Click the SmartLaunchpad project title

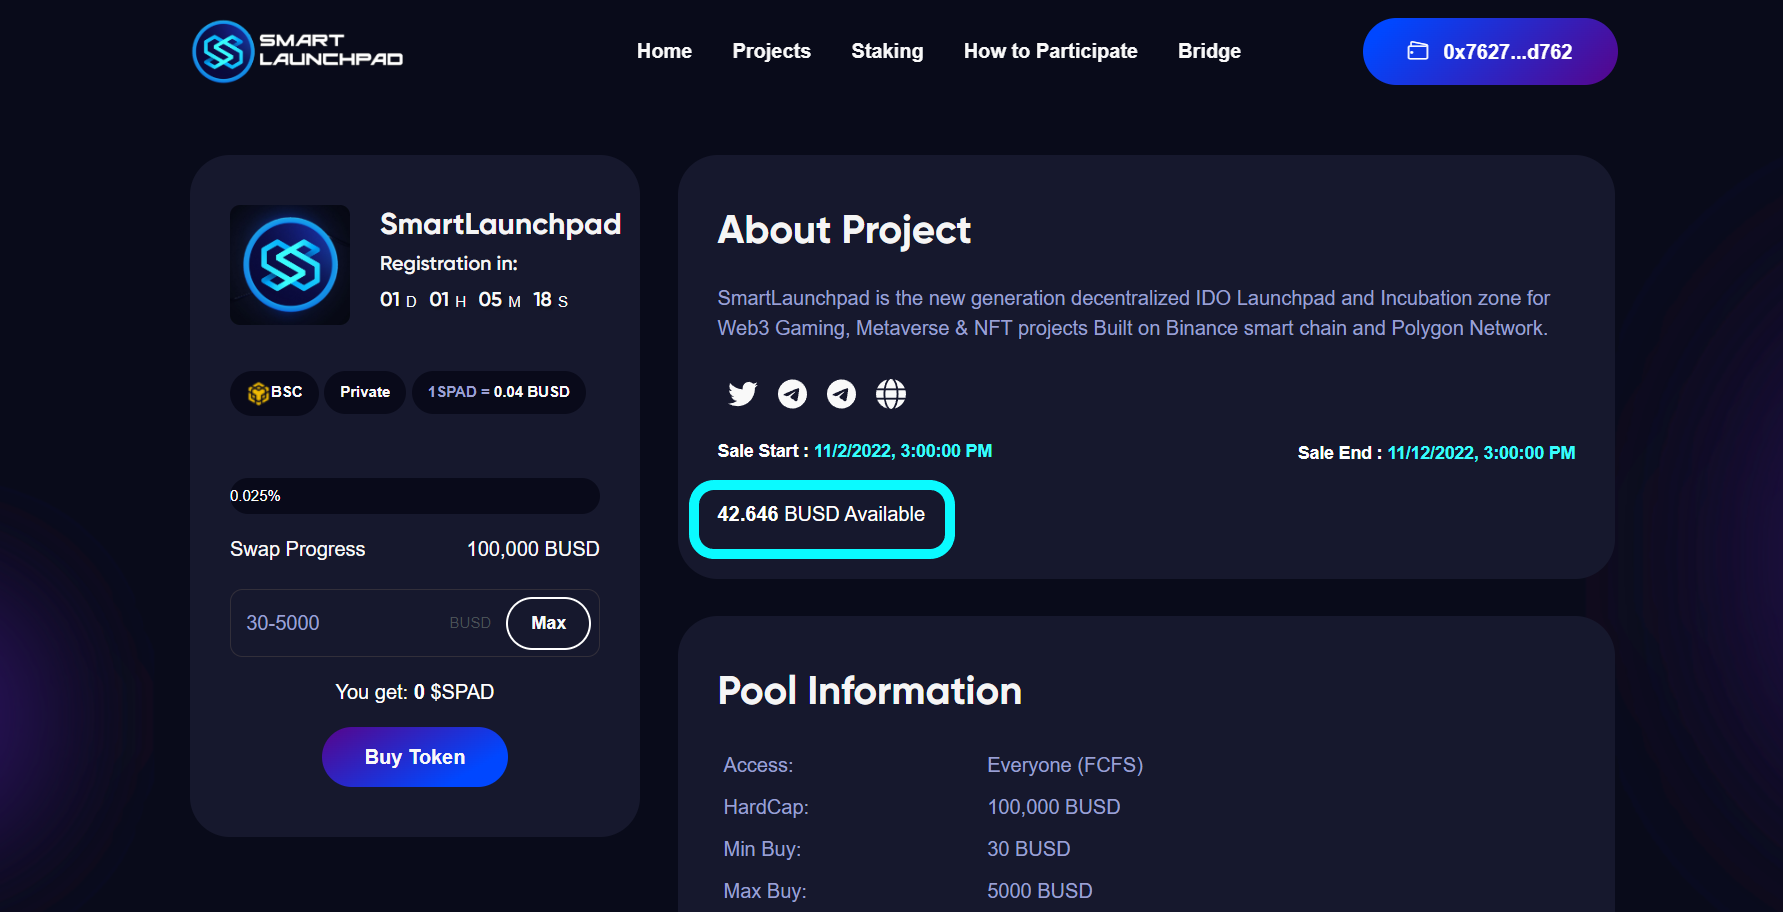tap(500, 224)
